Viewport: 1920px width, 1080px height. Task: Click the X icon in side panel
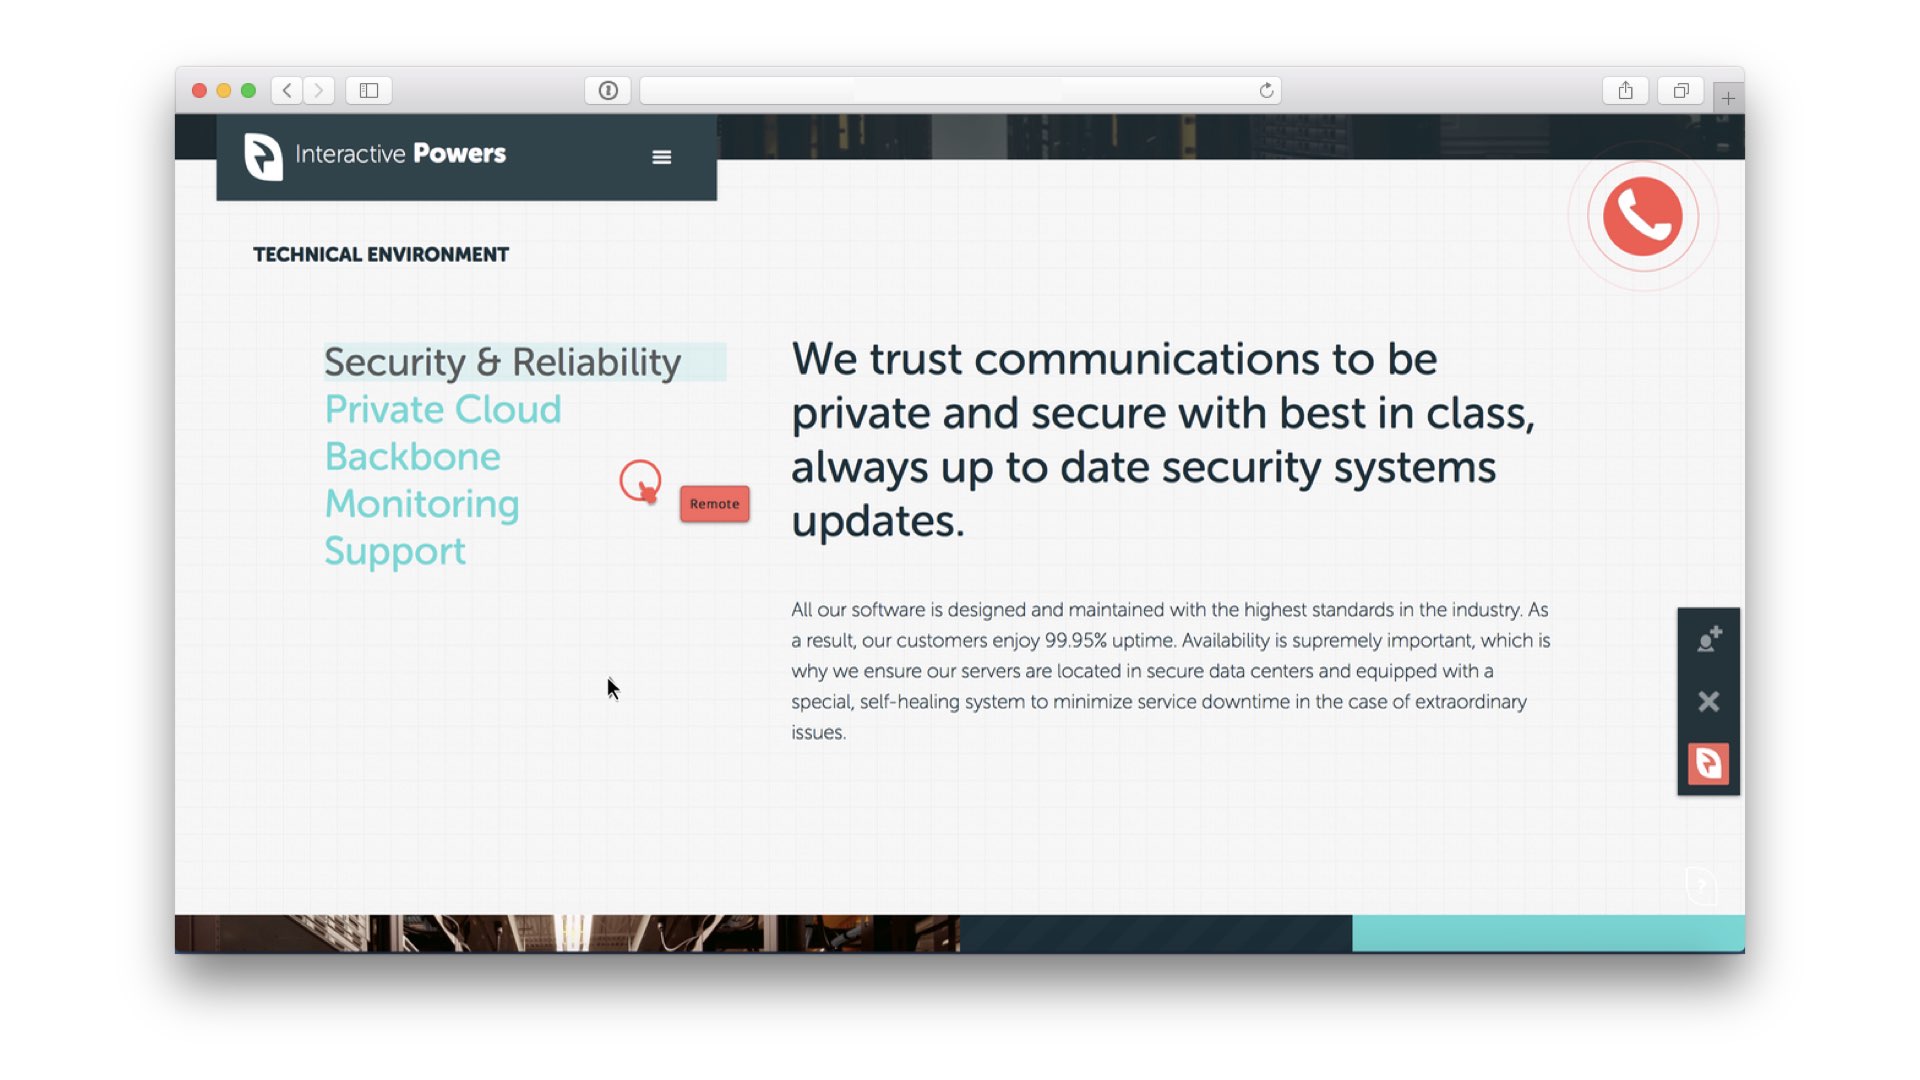(x=1708, y=701)
